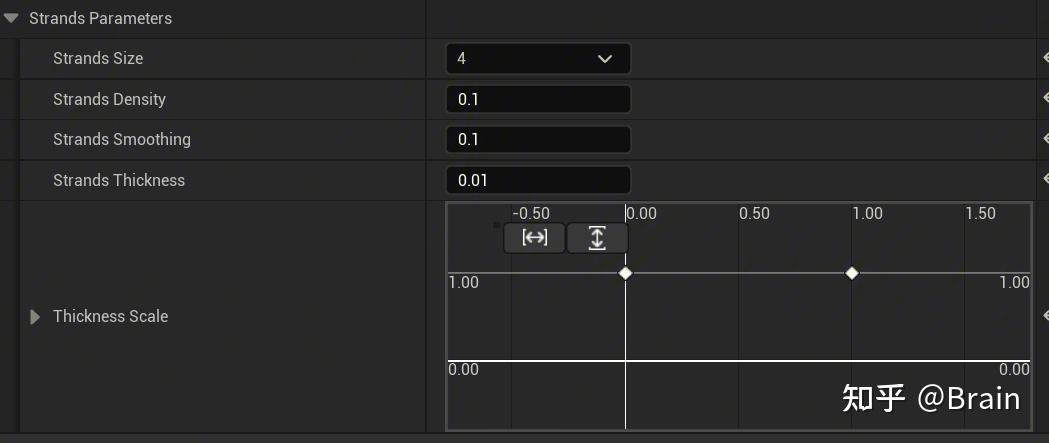Reset Strands Smoothing using its edge arrow
1049x443 pixels.
(1044, 139)
